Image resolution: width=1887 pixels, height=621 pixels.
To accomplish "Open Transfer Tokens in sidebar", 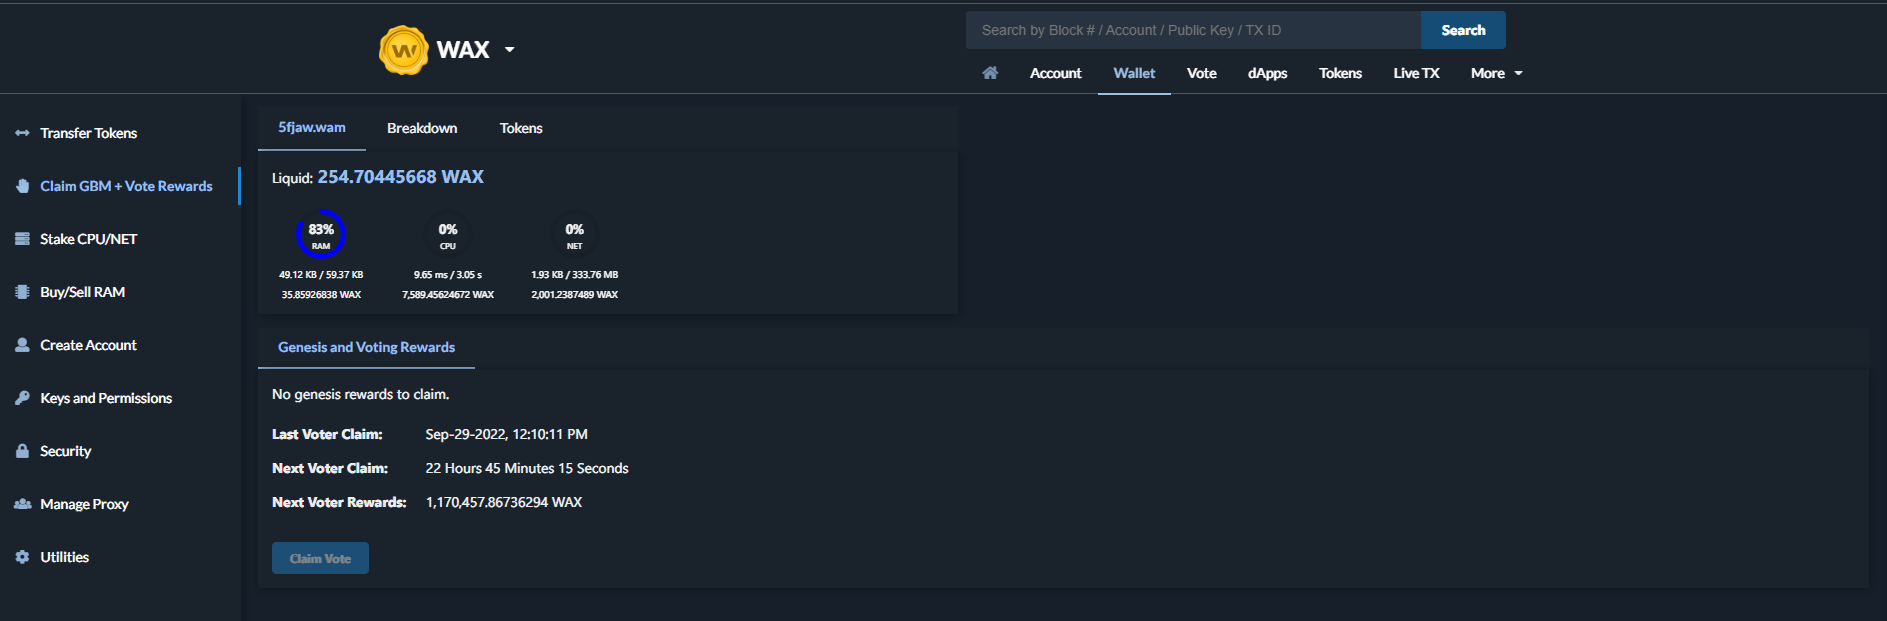I will (x=88, y=133).
